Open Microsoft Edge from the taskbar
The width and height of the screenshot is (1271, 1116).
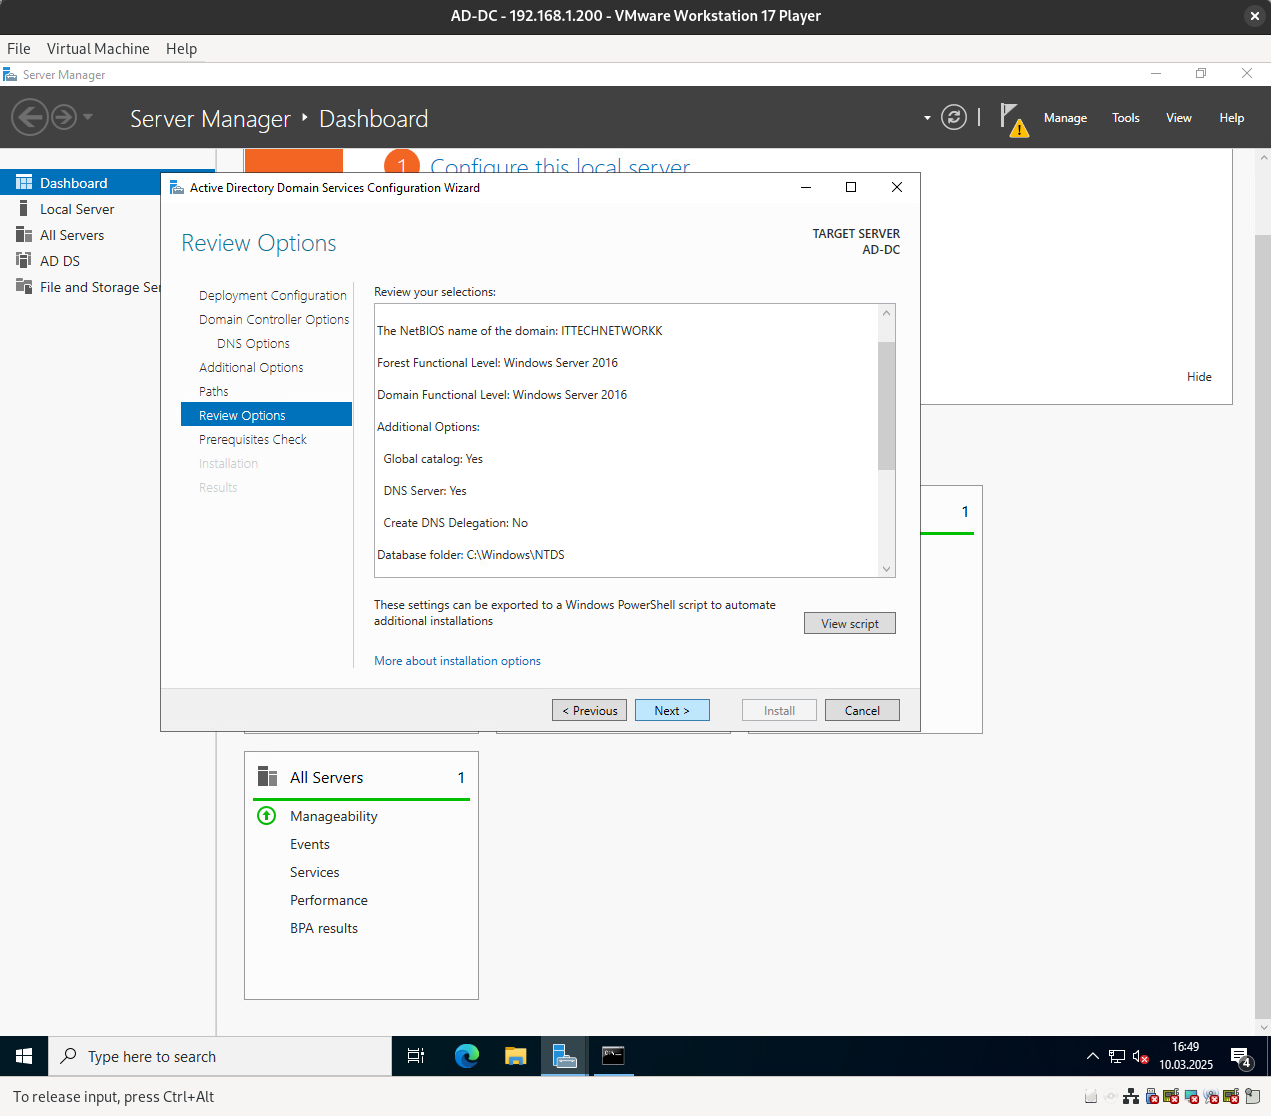(x=466, y=1056)
